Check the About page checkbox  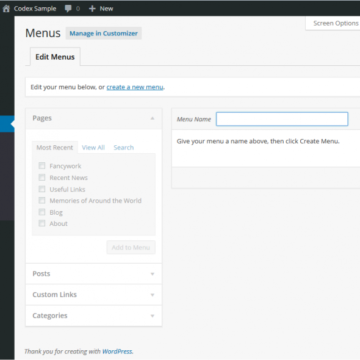click(x=42, y=223)
